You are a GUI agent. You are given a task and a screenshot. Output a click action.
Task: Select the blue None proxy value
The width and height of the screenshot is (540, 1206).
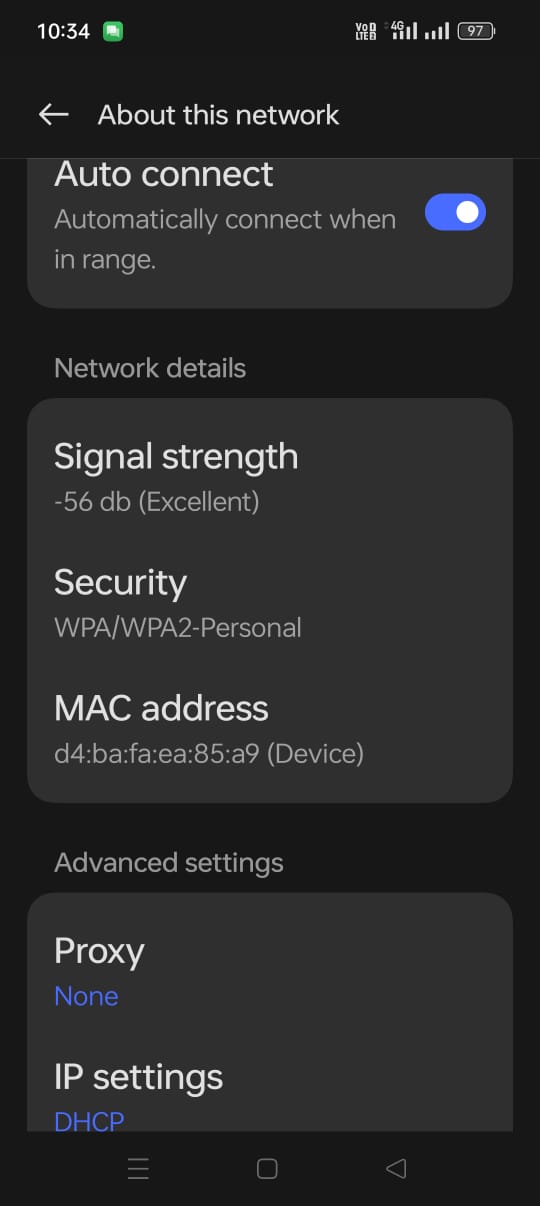point(86,996)
